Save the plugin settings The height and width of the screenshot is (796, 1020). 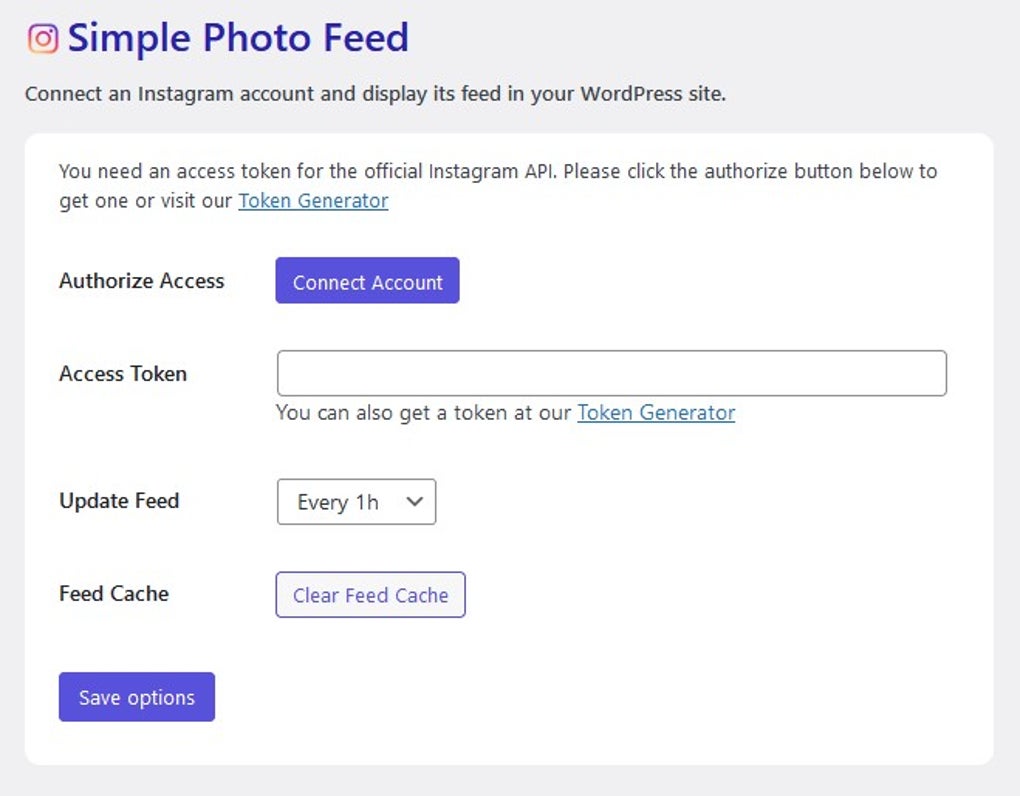136,697
